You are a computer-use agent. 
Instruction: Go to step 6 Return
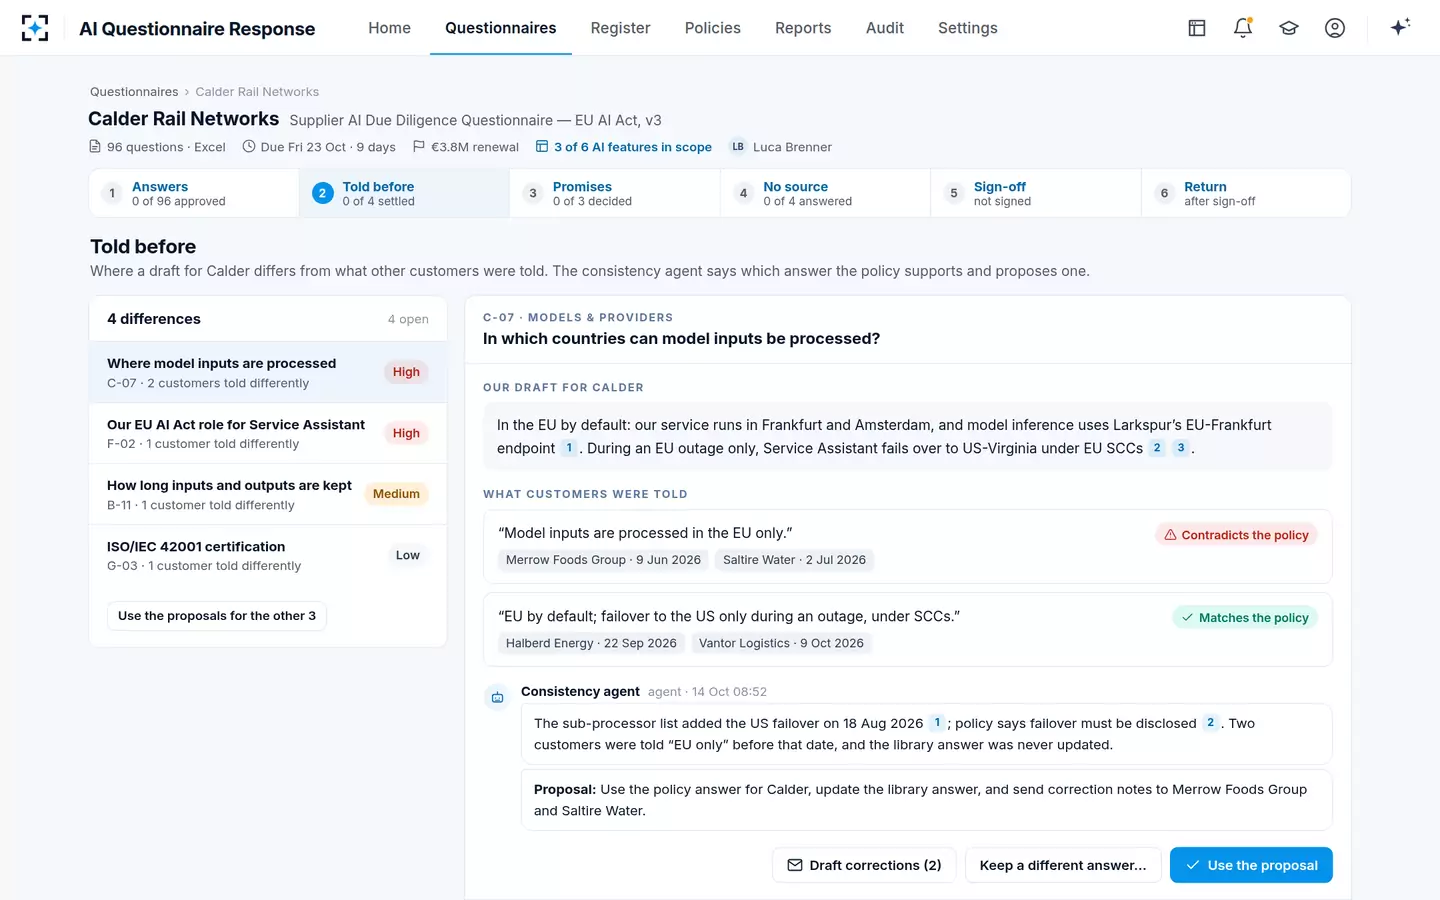[1246, 193]
